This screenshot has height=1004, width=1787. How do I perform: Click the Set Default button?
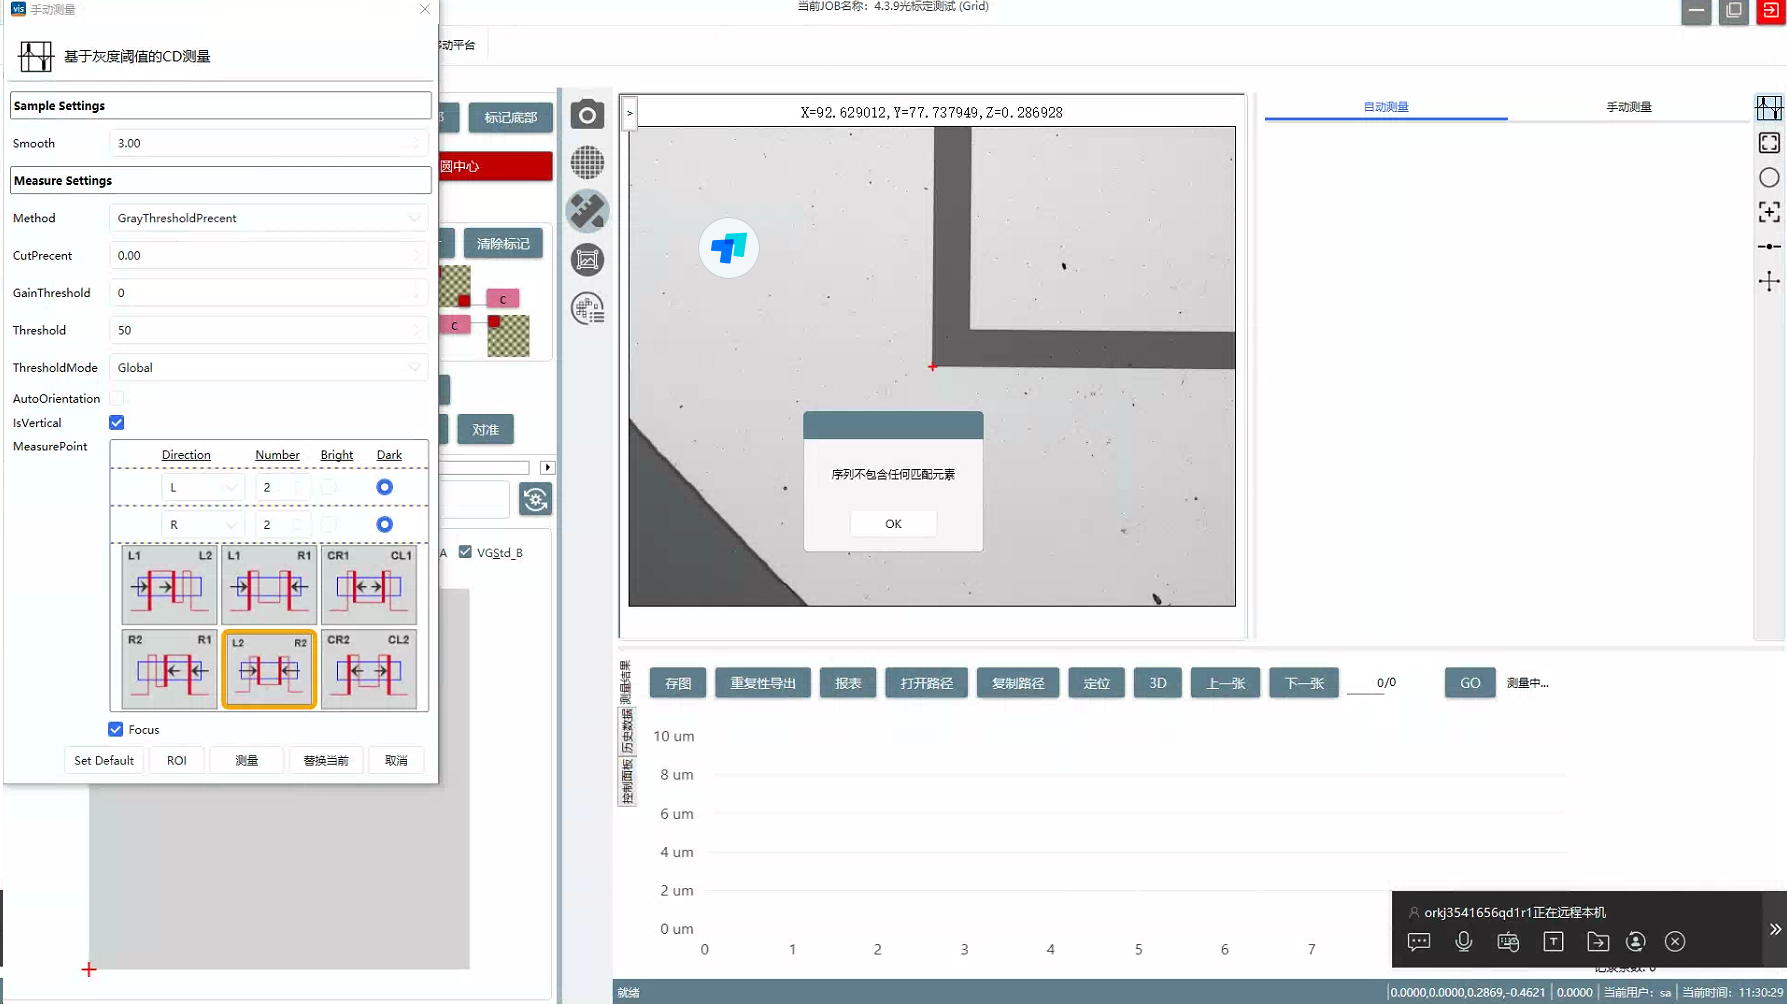(104, 760)
